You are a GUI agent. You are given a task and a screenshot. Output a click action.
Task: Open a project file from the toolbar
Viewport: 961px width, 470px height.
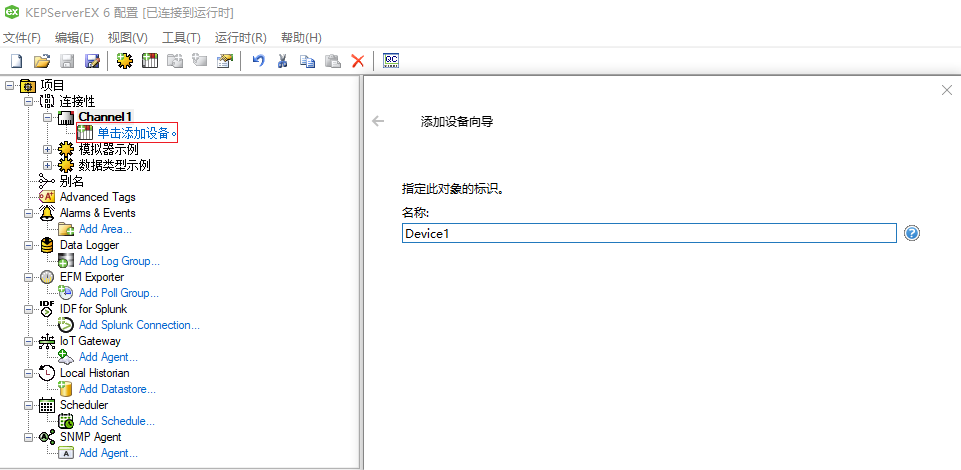tap(41, 61)
